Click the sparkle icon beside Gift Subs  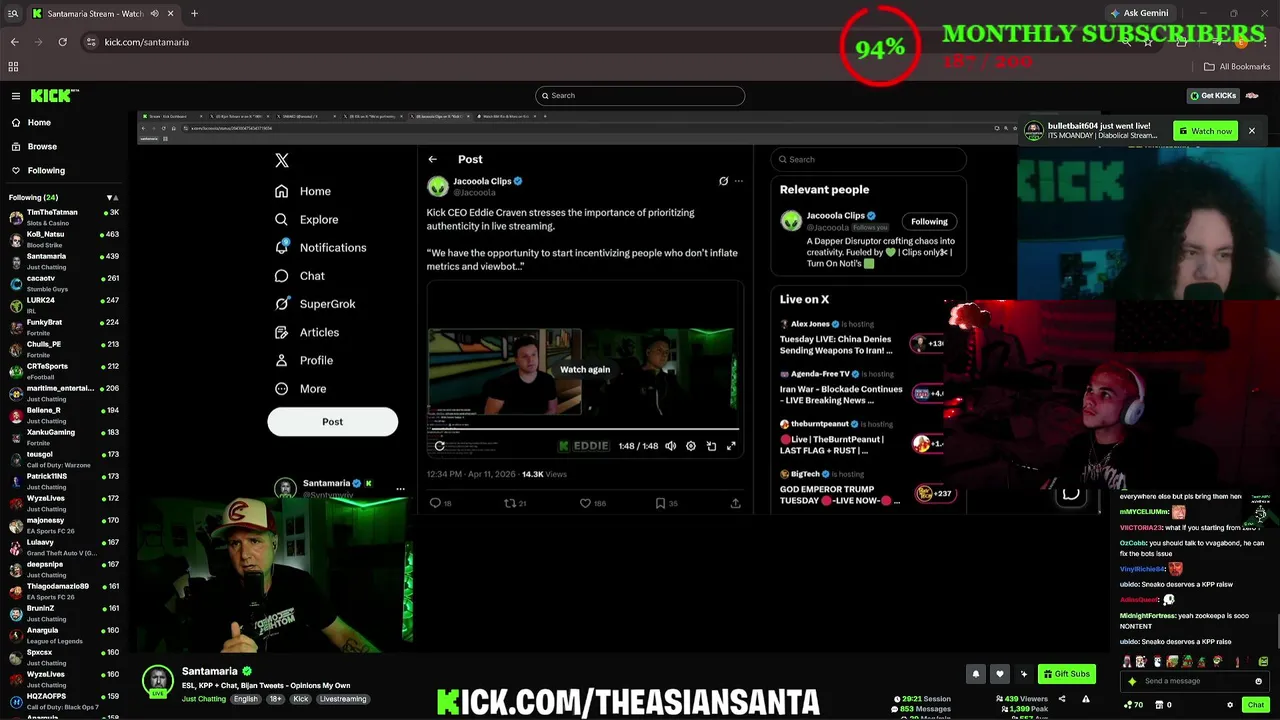[x=1023, y=674]
